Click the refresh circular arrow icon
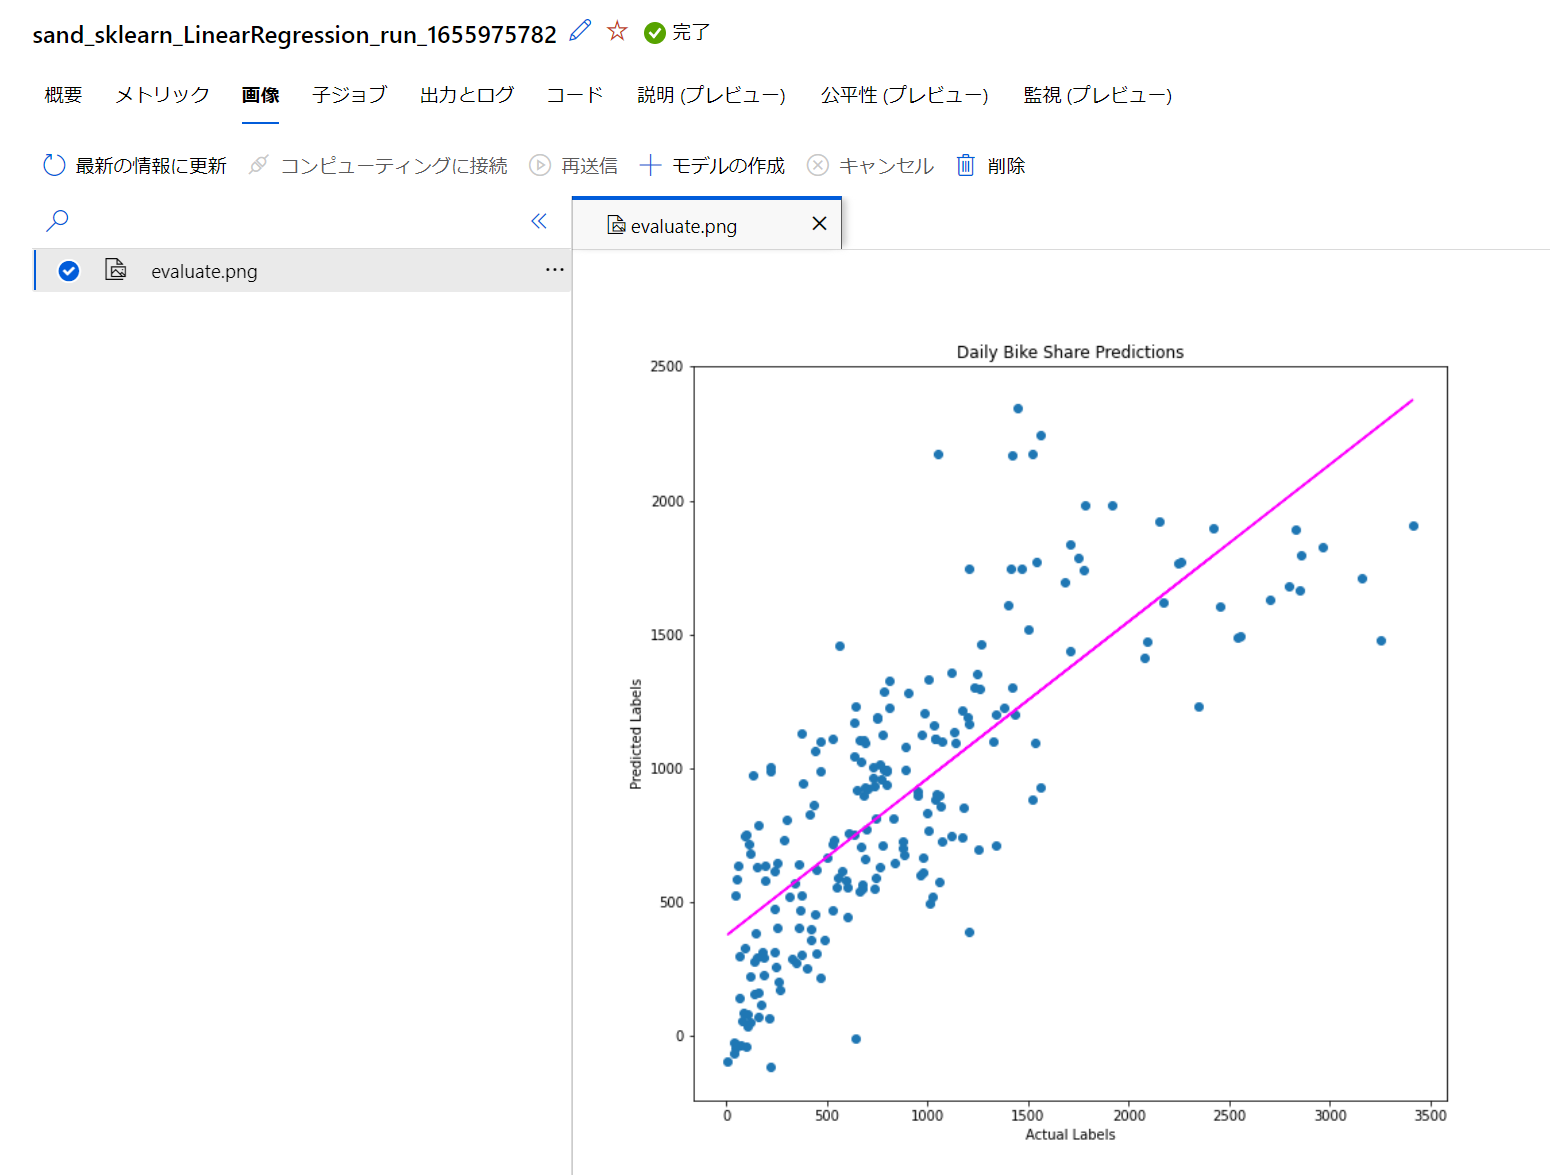 (54, 165)
